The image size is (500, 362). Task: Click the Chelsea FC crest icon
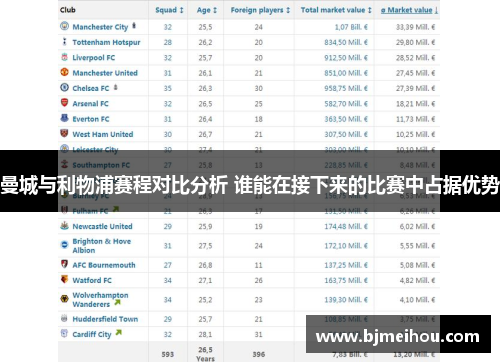64,87
